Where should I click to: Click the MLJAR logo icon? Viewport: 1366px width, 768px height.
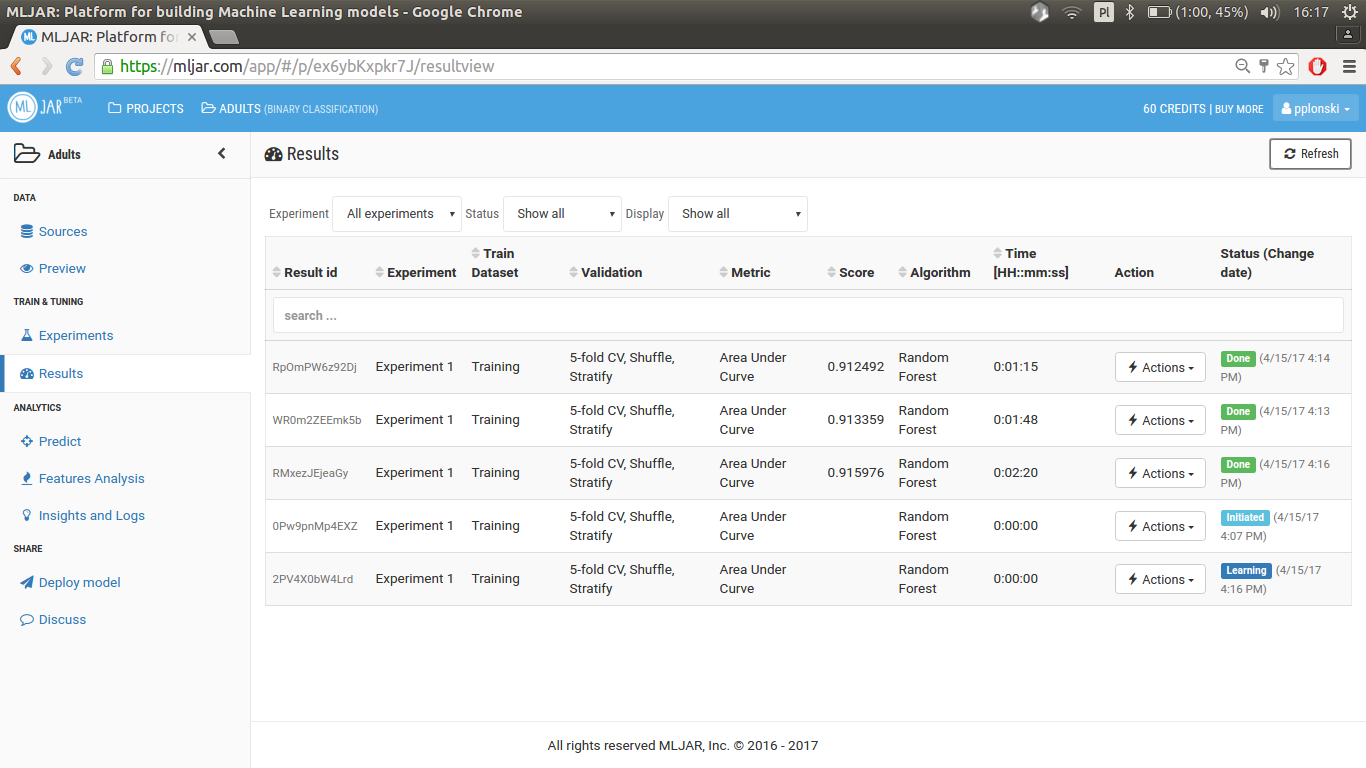pyautogui.click(x=22, y=108)
